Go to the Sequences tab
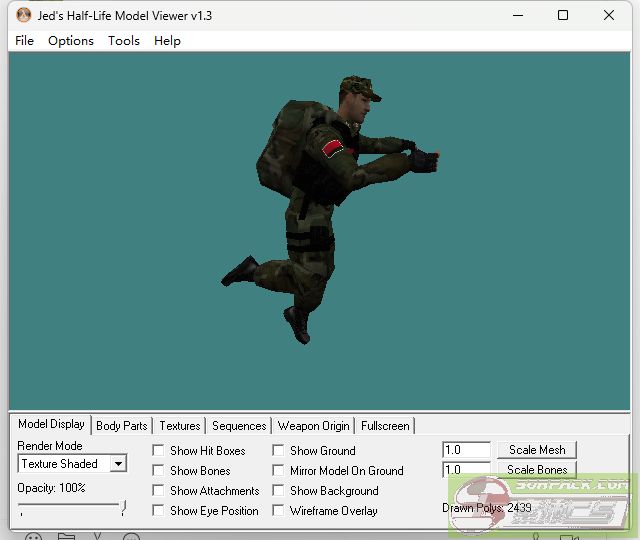 [x=239, y=426]
